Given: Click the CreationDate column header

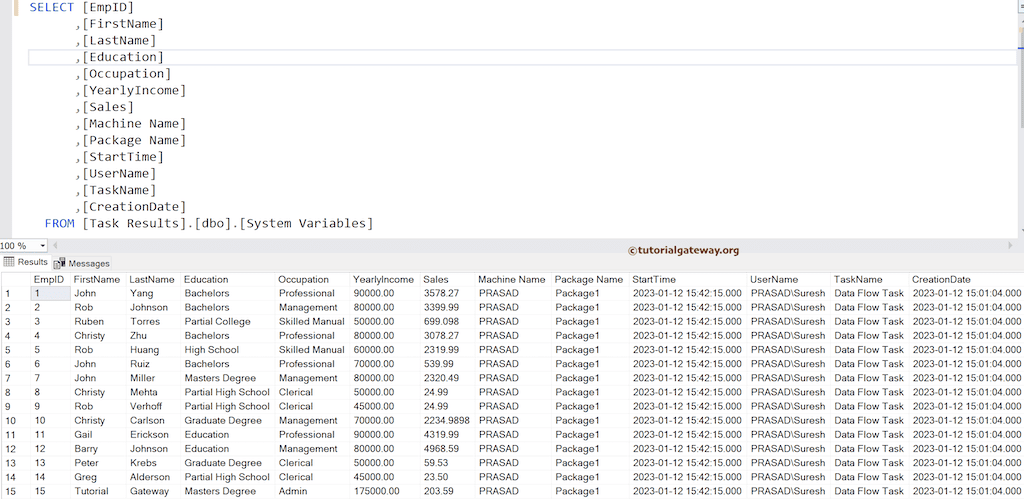Looking at the screenshot, I should point(967,279).
